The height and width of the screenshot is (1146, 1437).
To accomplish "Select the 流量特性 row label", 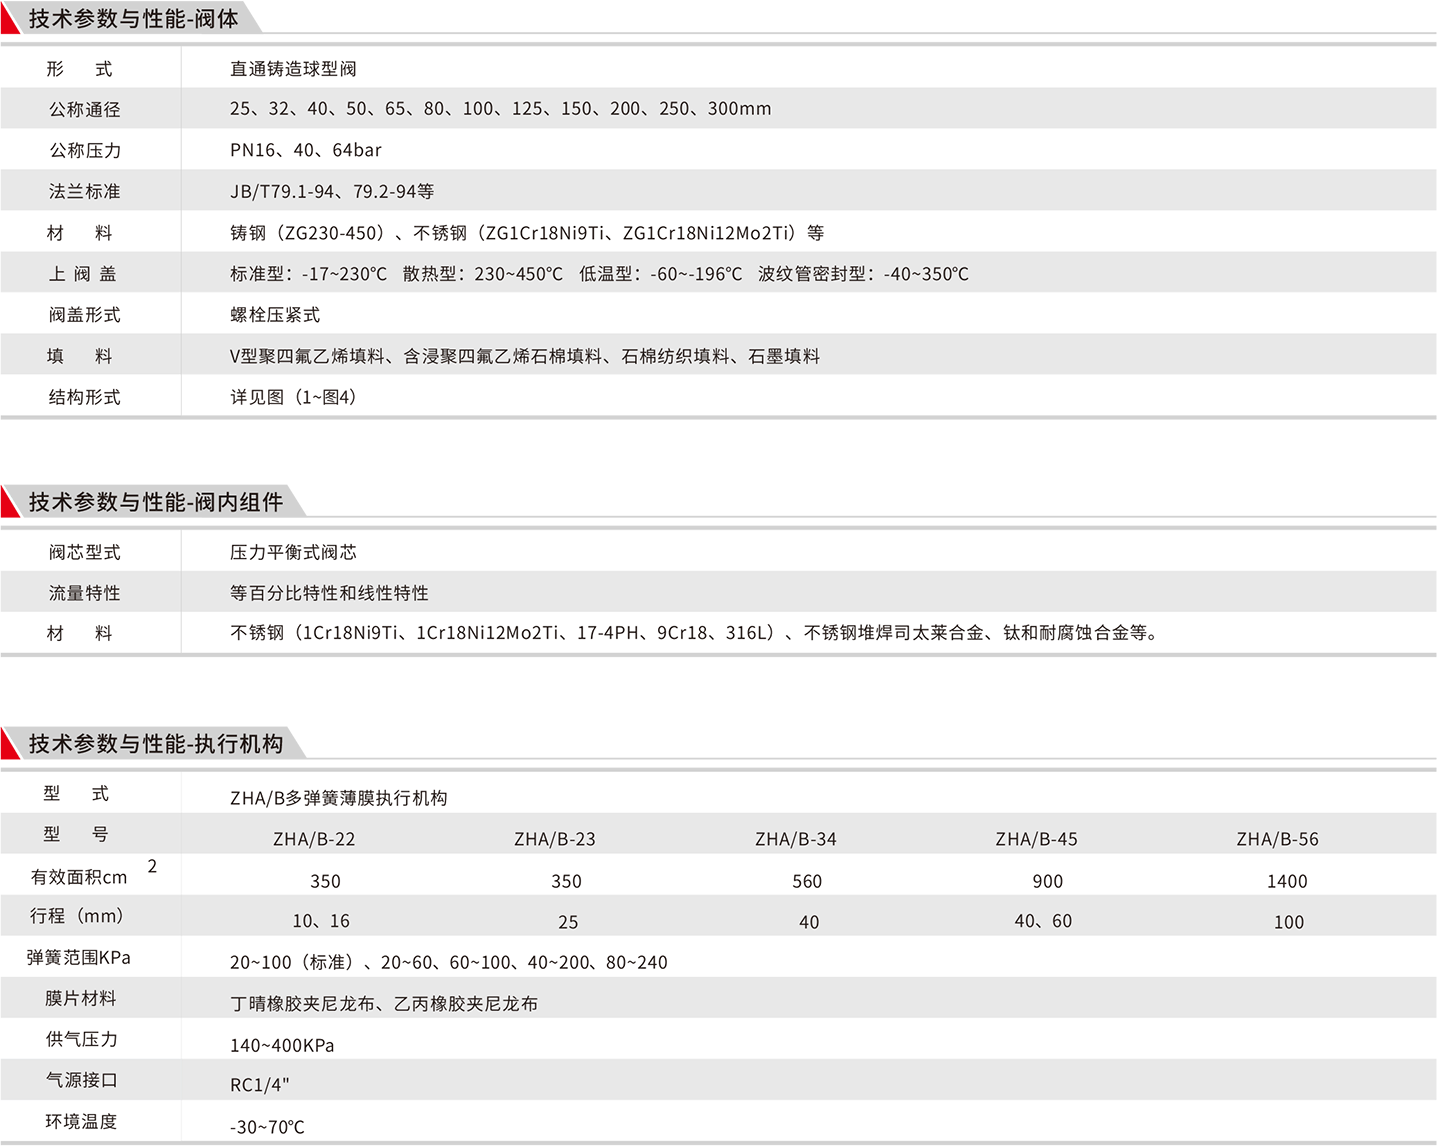I will pos(85,593).
